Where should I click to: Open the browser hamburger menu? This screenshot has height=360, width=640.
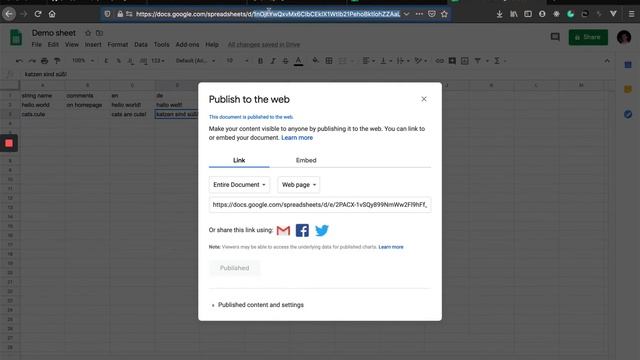pos(631,14)
